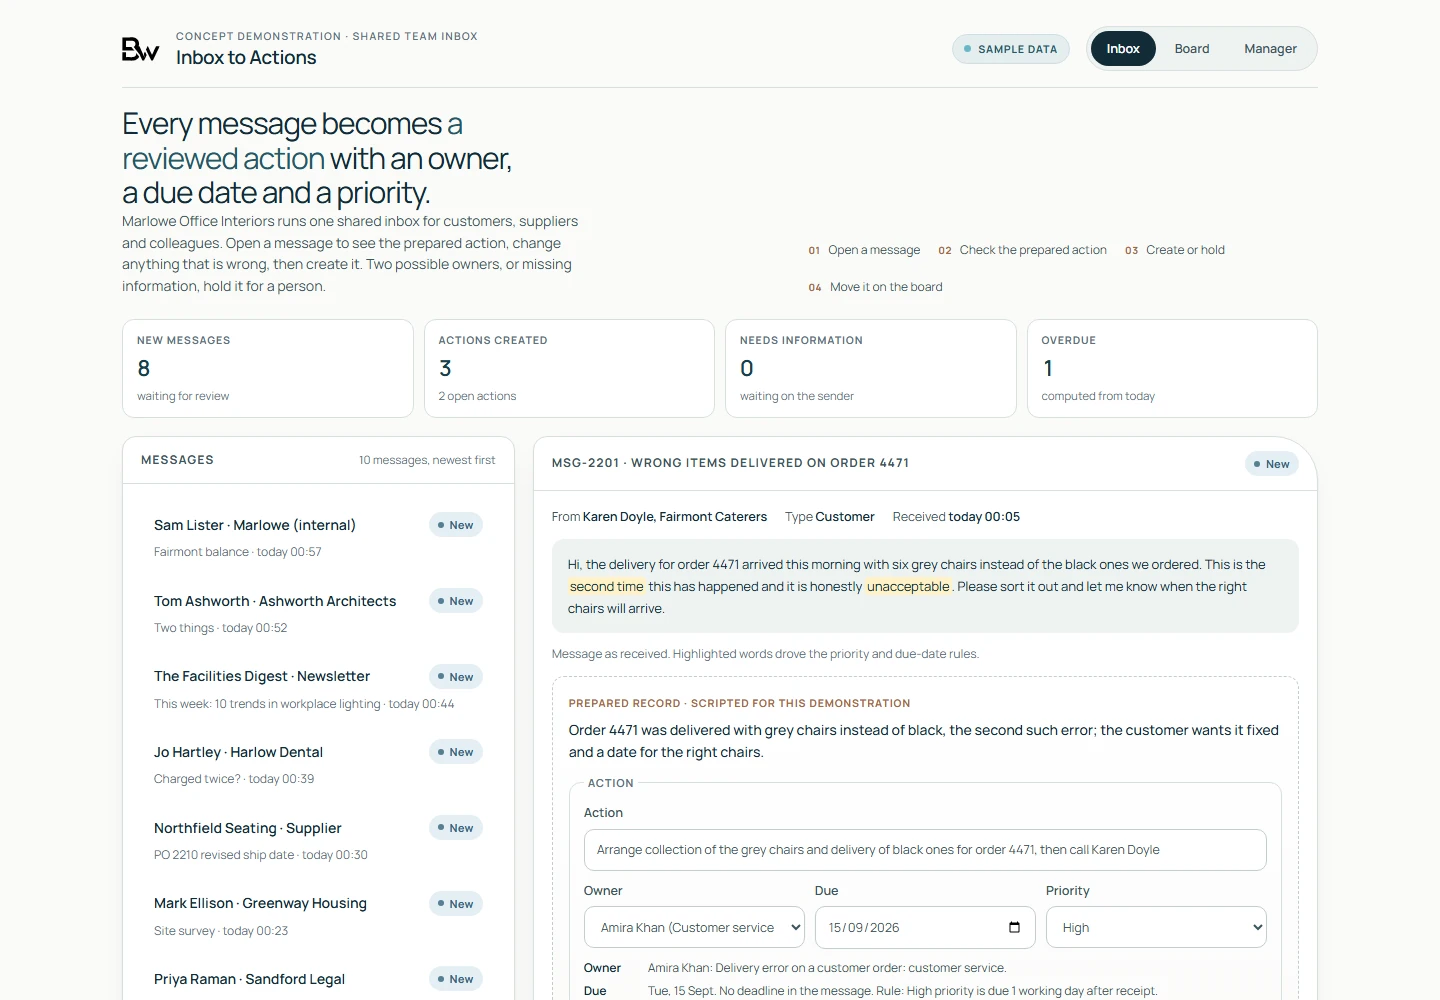Click the 'Type Customer' label
This screenshot has width=1440, height=1000.
tap(830, 517)
